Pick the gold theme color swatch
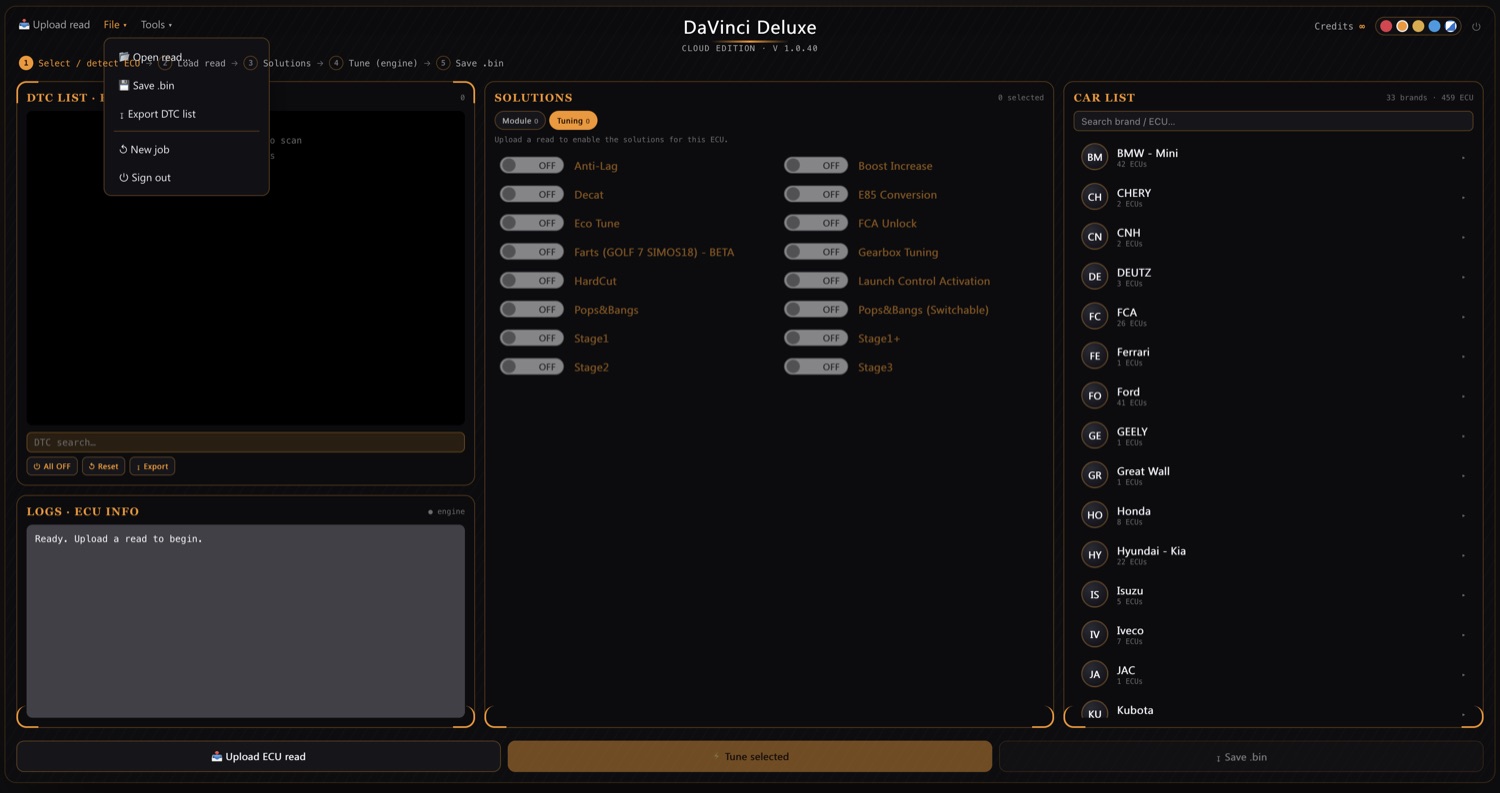The image size is (1500, 793). tap(1418, 26)
